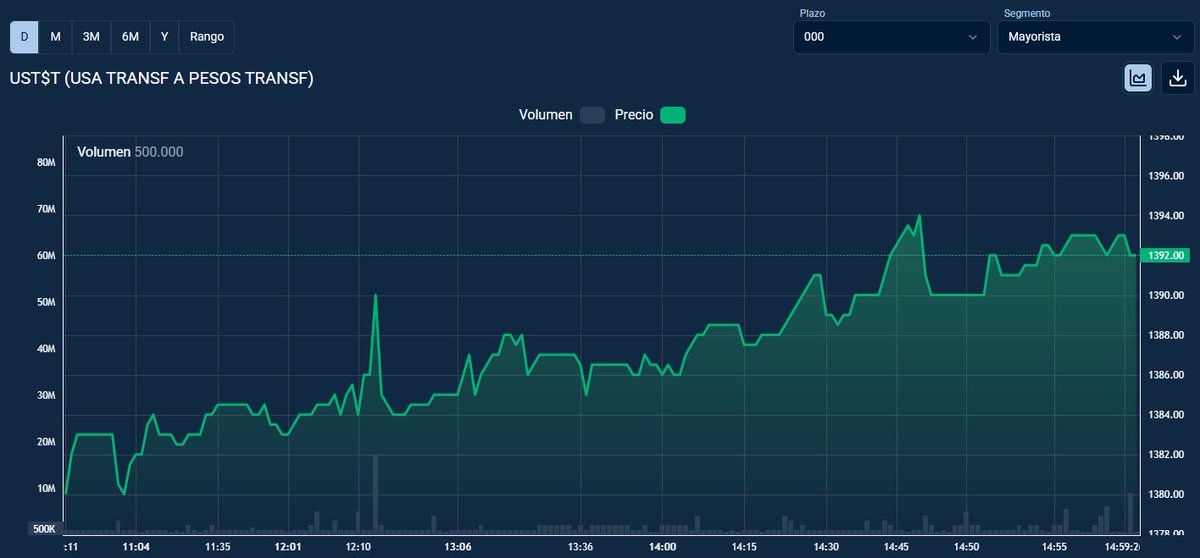Click the 500K volume axis label

coord(44,528)
